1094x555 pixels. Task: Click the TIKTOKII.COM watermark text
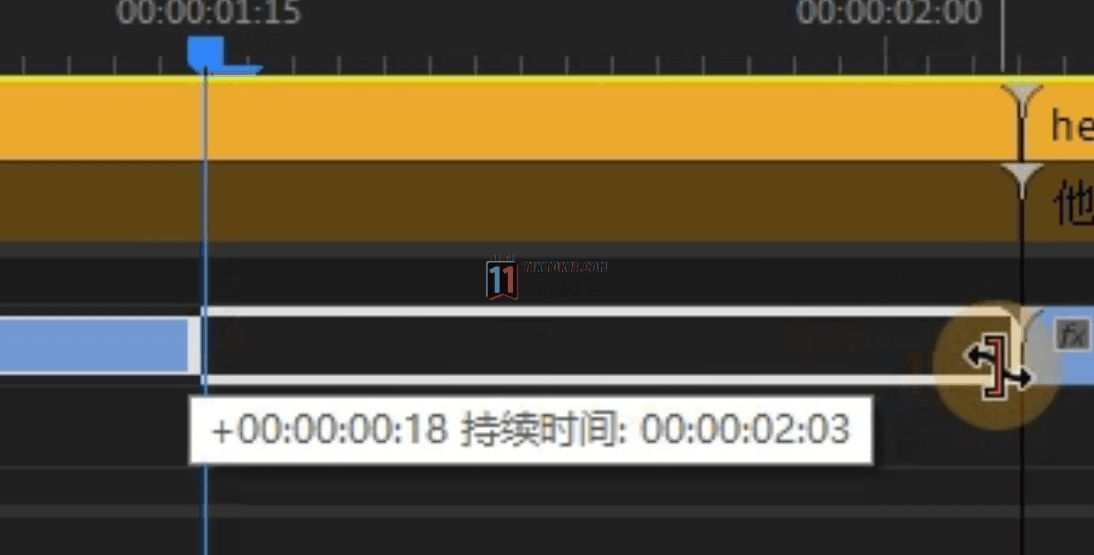(565, 267)
